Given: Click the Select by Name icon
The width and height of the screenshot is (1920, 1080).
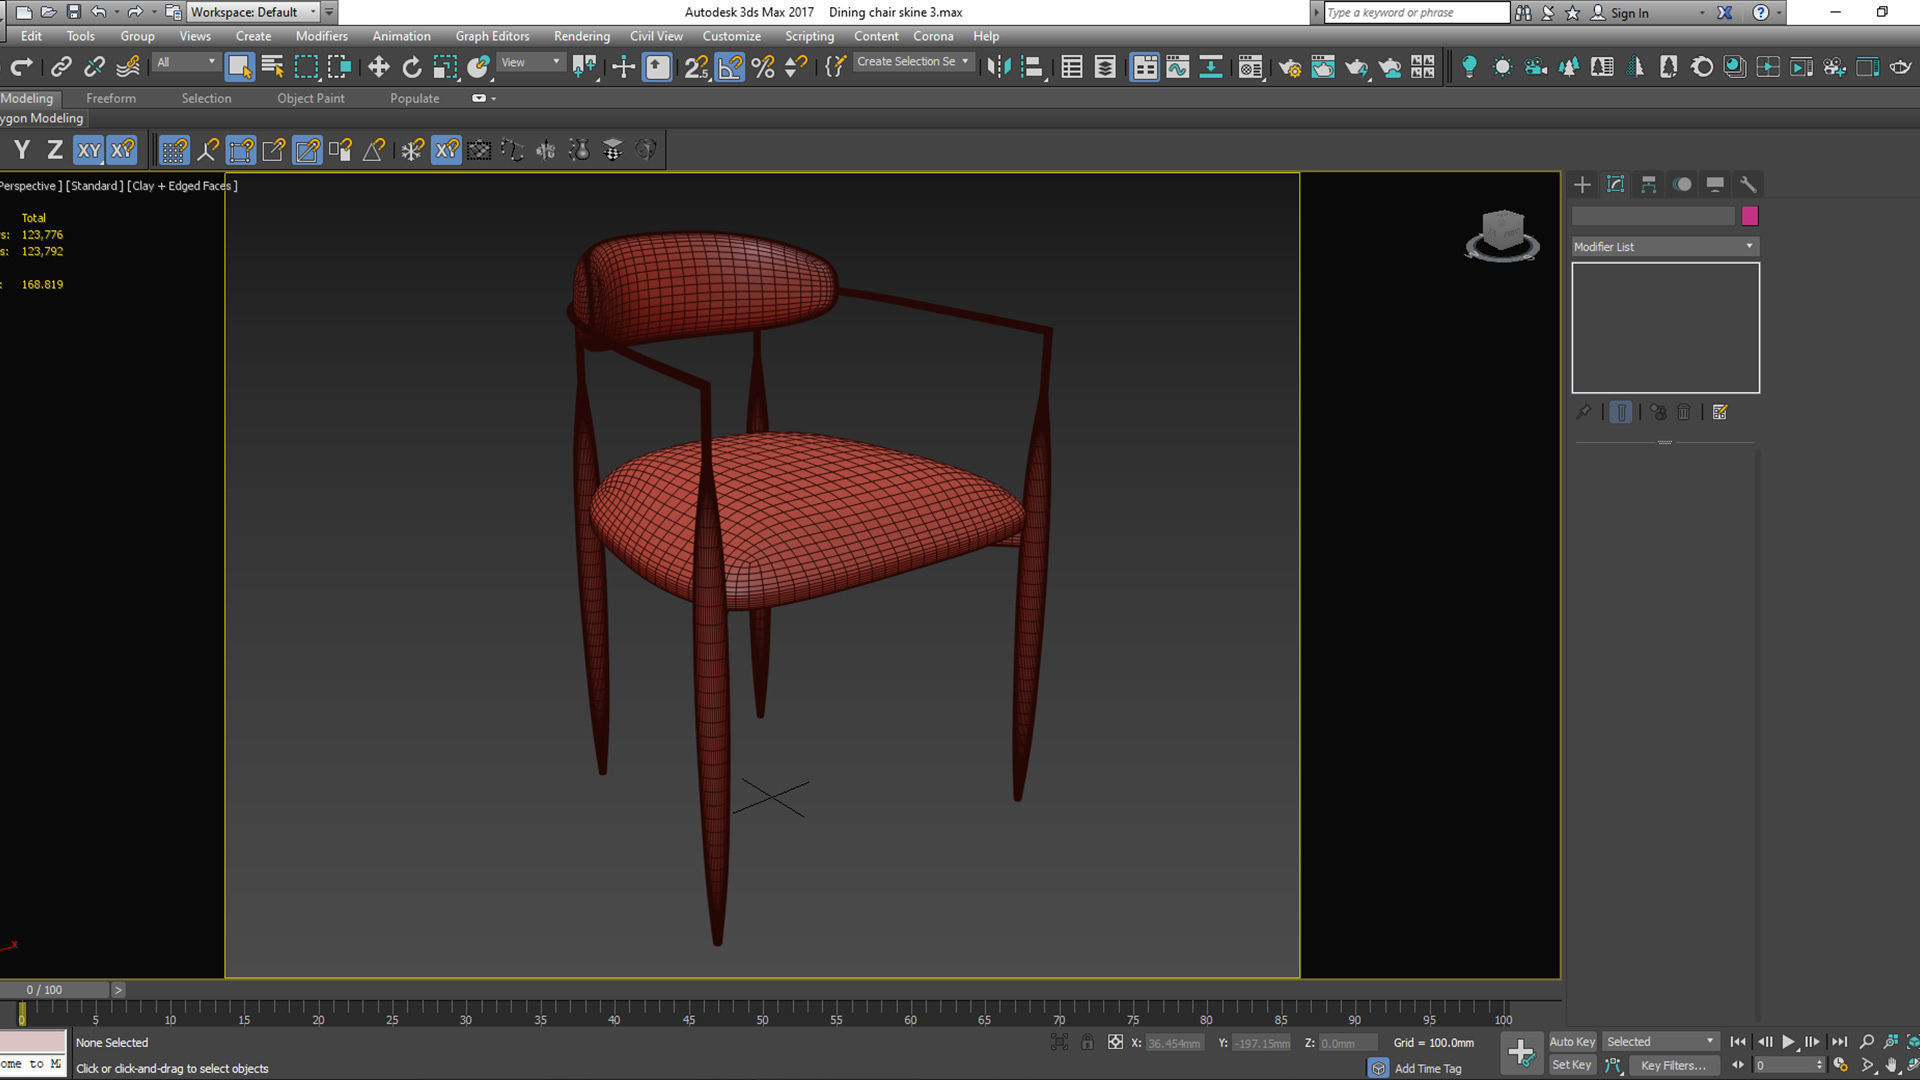Looking at the screenshot, I should (272, 67).
